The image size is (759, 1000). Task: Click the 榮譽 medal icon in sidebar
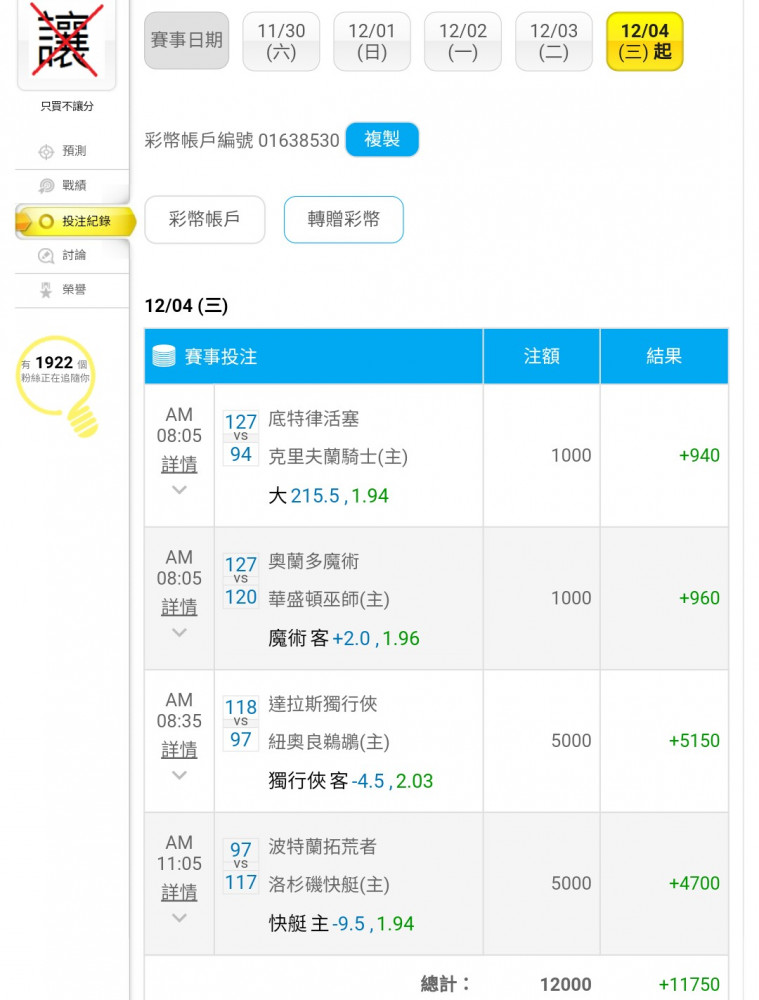tap(46, 290)
